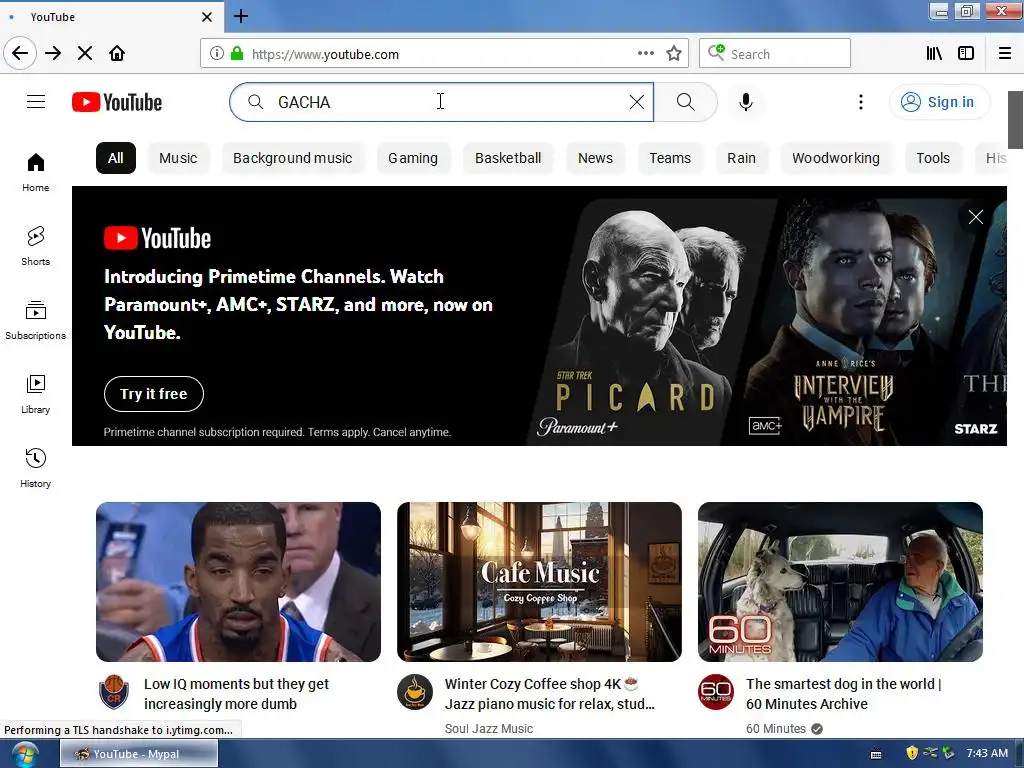Open the browser Library icon
This screenshot has height=768, width=1024.
coord(935,54)
